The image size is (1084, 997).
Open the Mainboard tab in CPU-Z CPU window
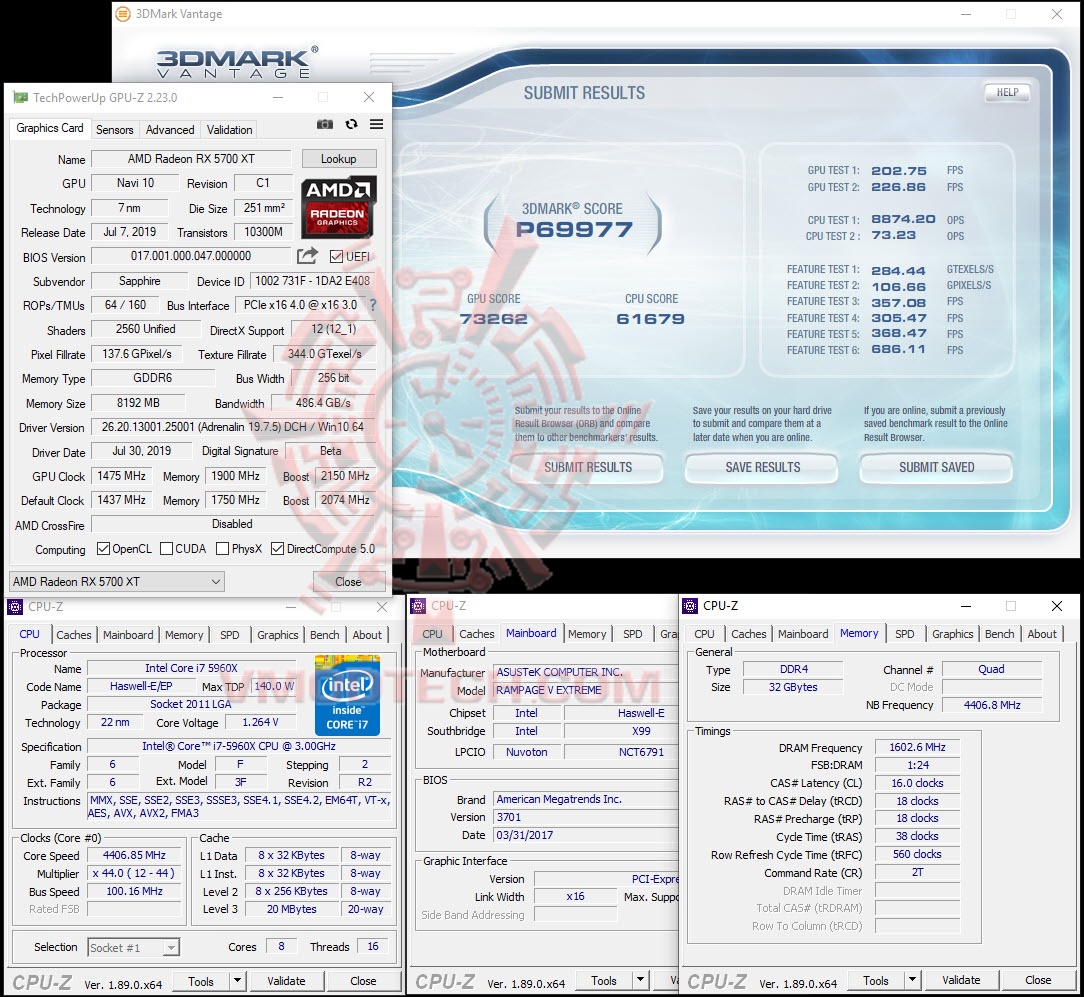pyautogui.click(x=128, y=635)
